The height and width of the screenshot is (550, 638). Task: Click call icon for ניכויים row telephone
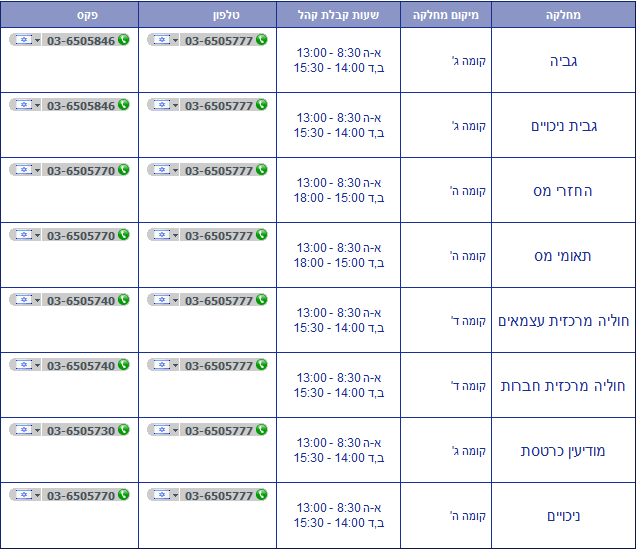click(261, 495)
